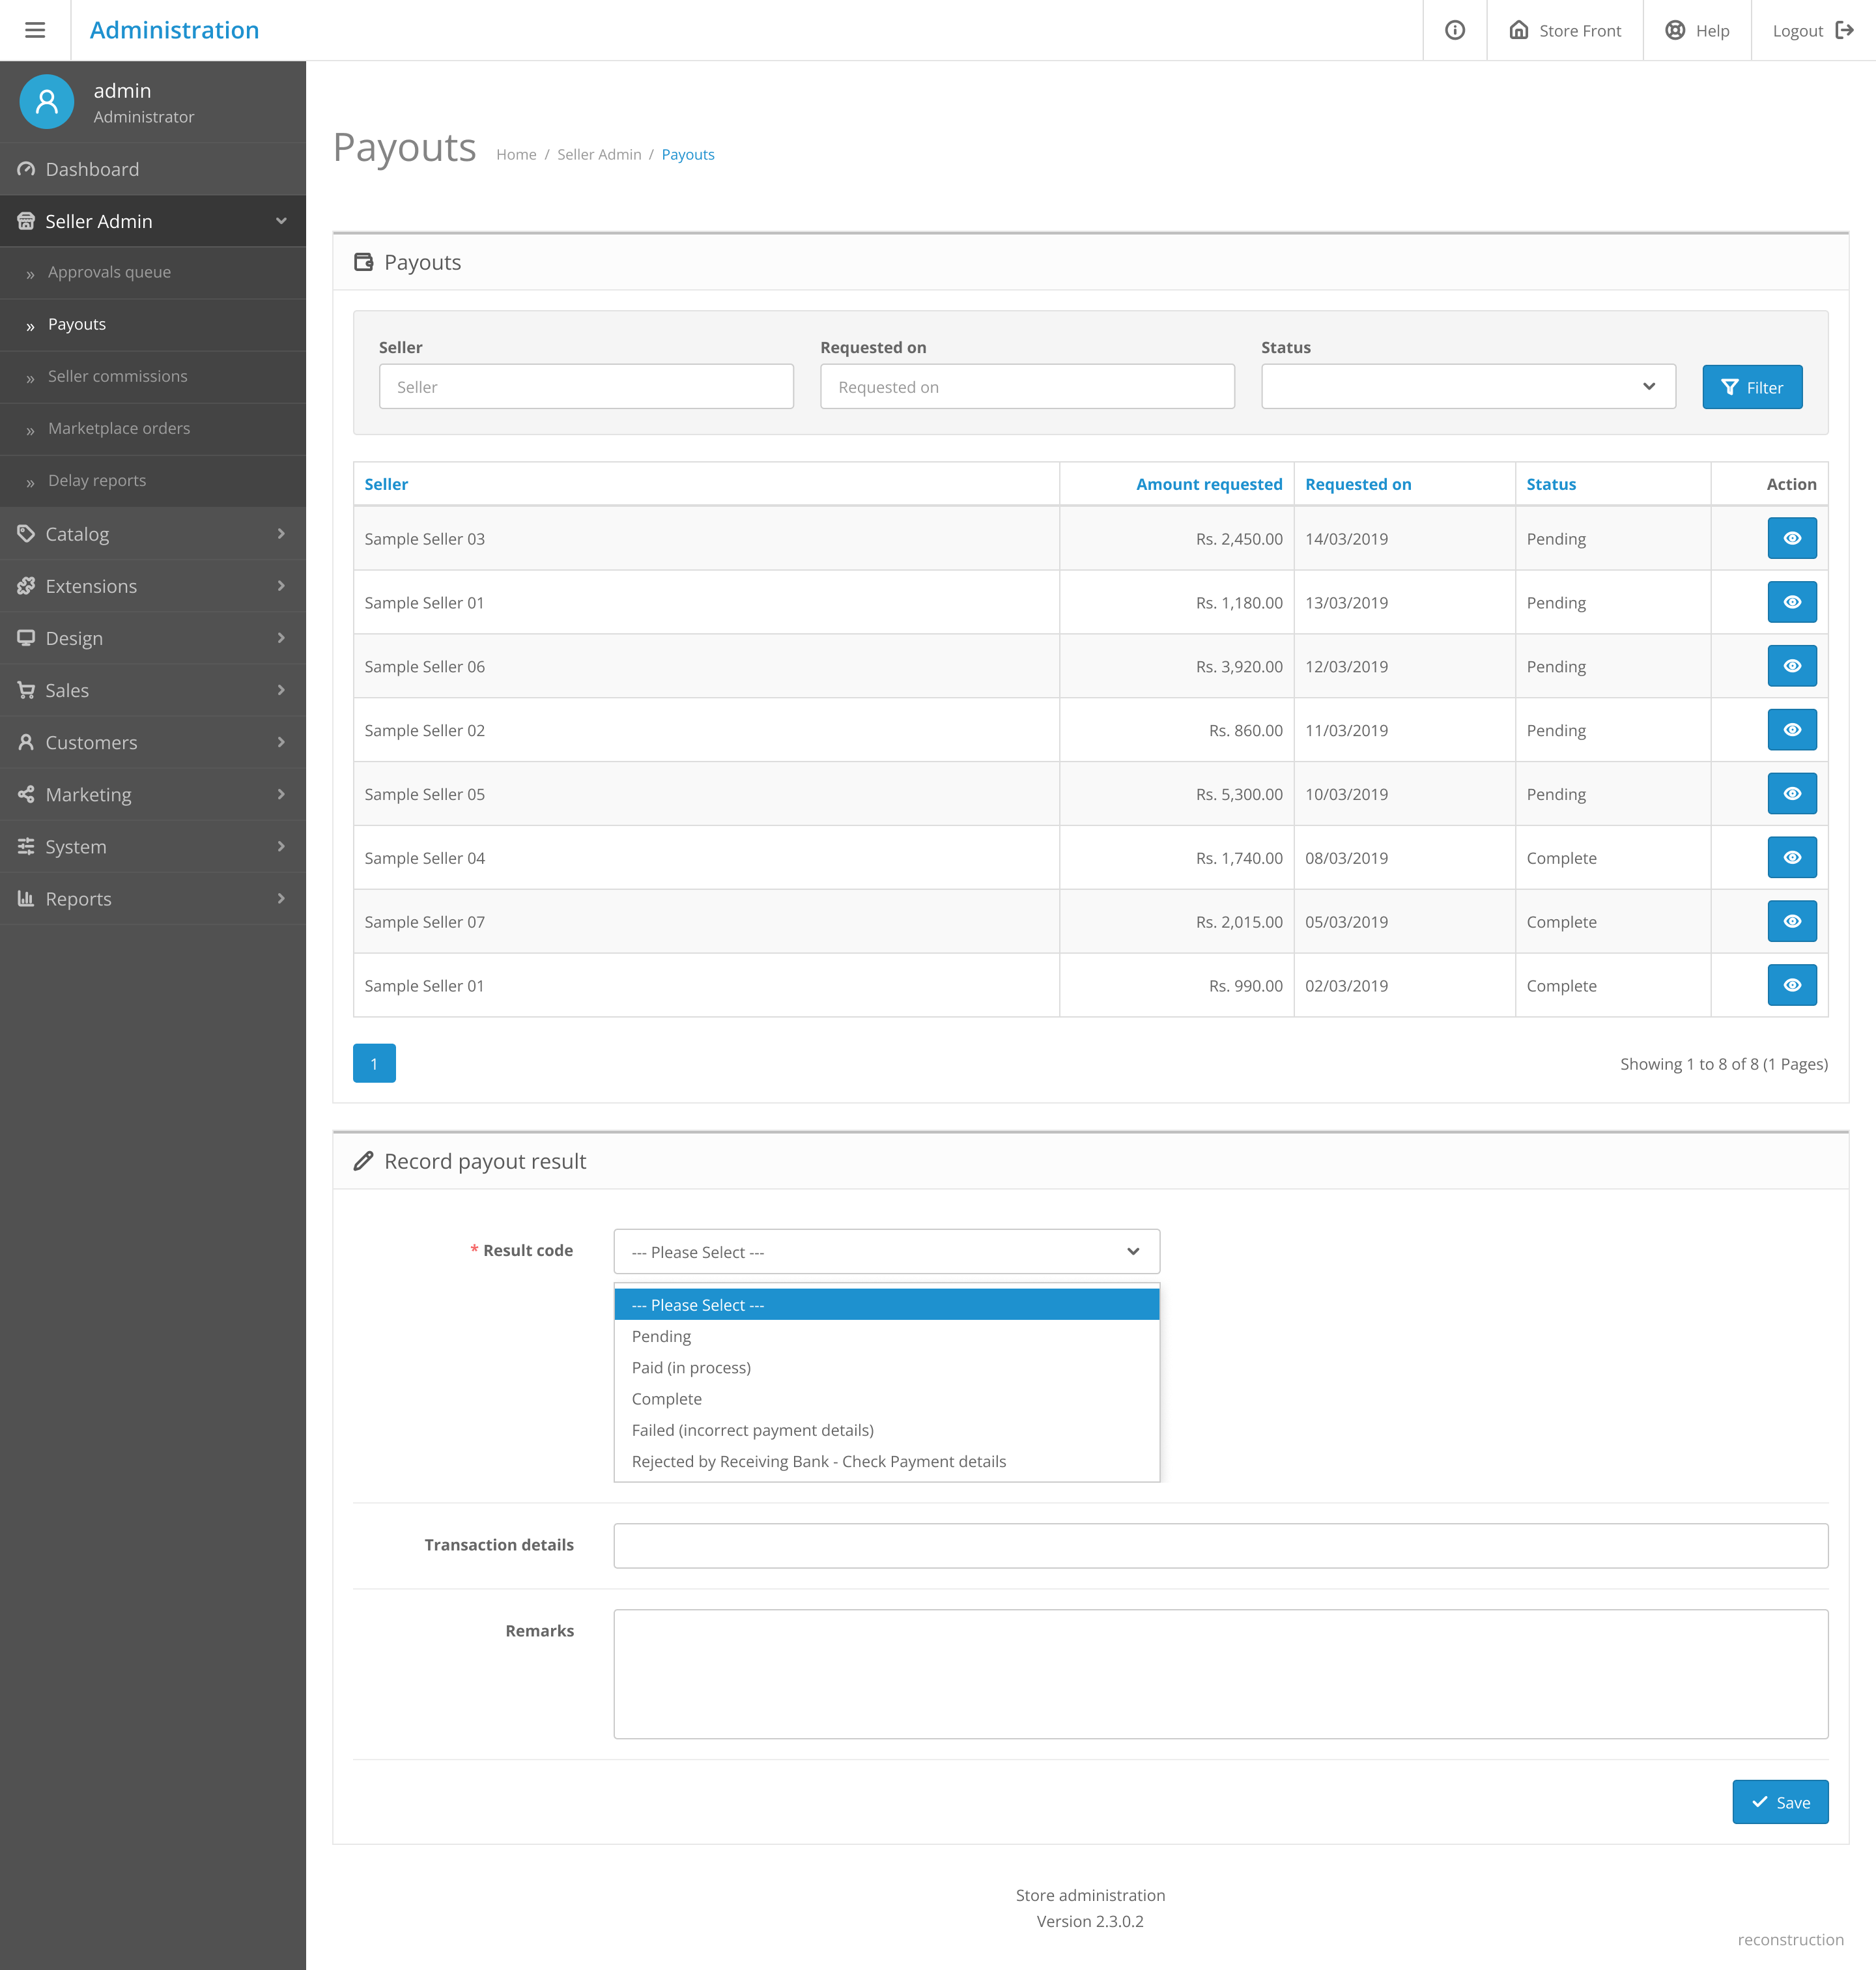
Task: Click the Save button
Action: [1780, 1802]
